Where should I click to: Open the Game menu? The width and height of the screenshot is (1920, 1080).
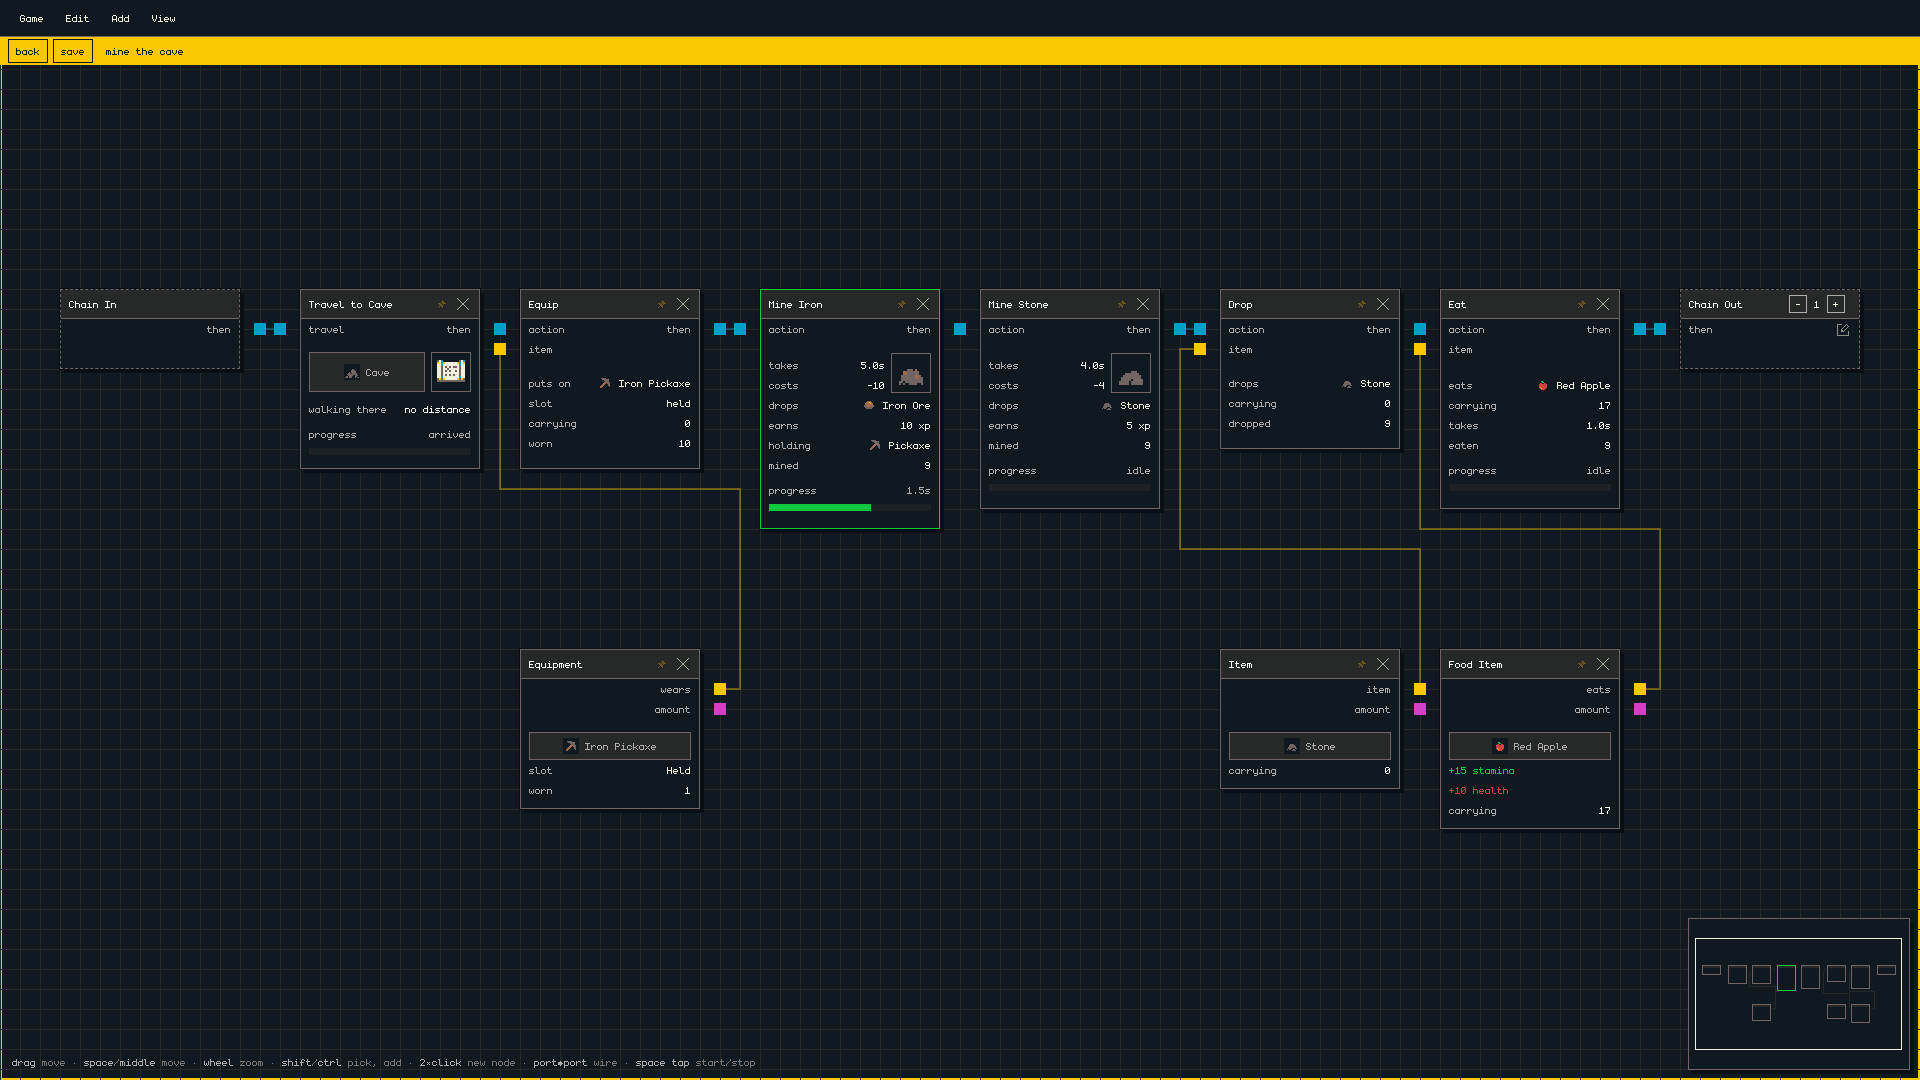click(x=31, y=18)
